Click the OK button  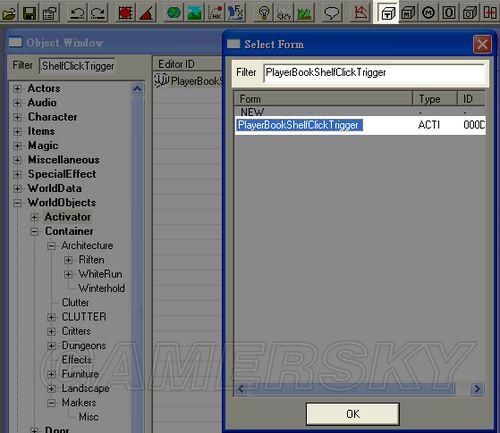pyautogui.click(x=353, y=414)
